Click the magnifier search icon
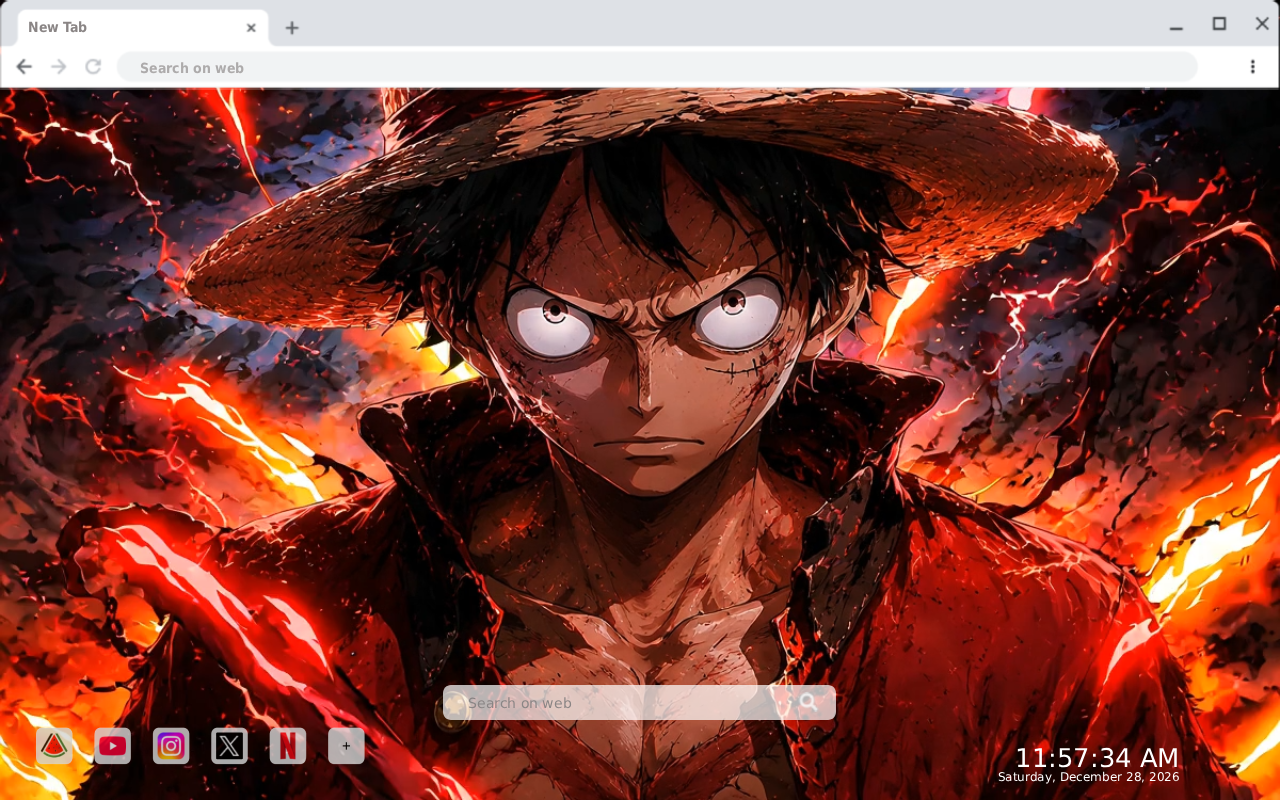 808,702
